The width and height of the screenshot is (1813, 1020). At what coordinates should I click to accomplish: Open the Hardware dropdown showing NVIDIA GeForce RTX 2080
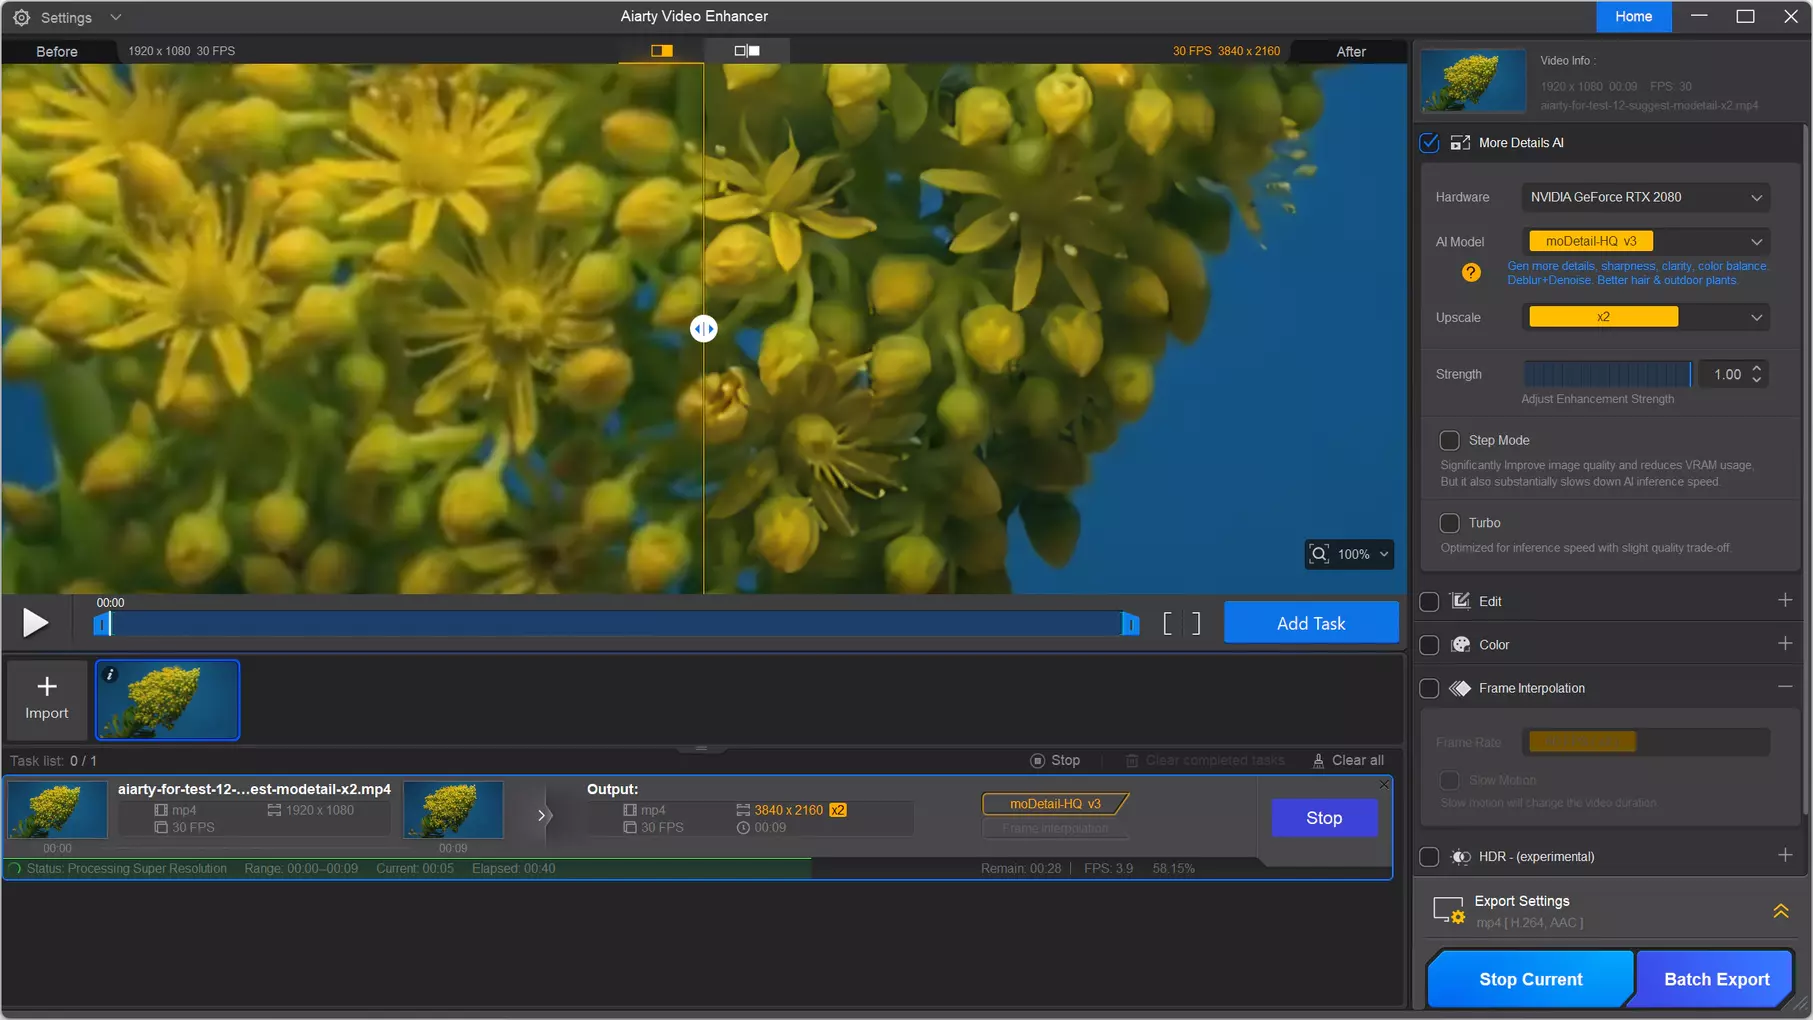pyautogui.click(x=1645, y=197)
